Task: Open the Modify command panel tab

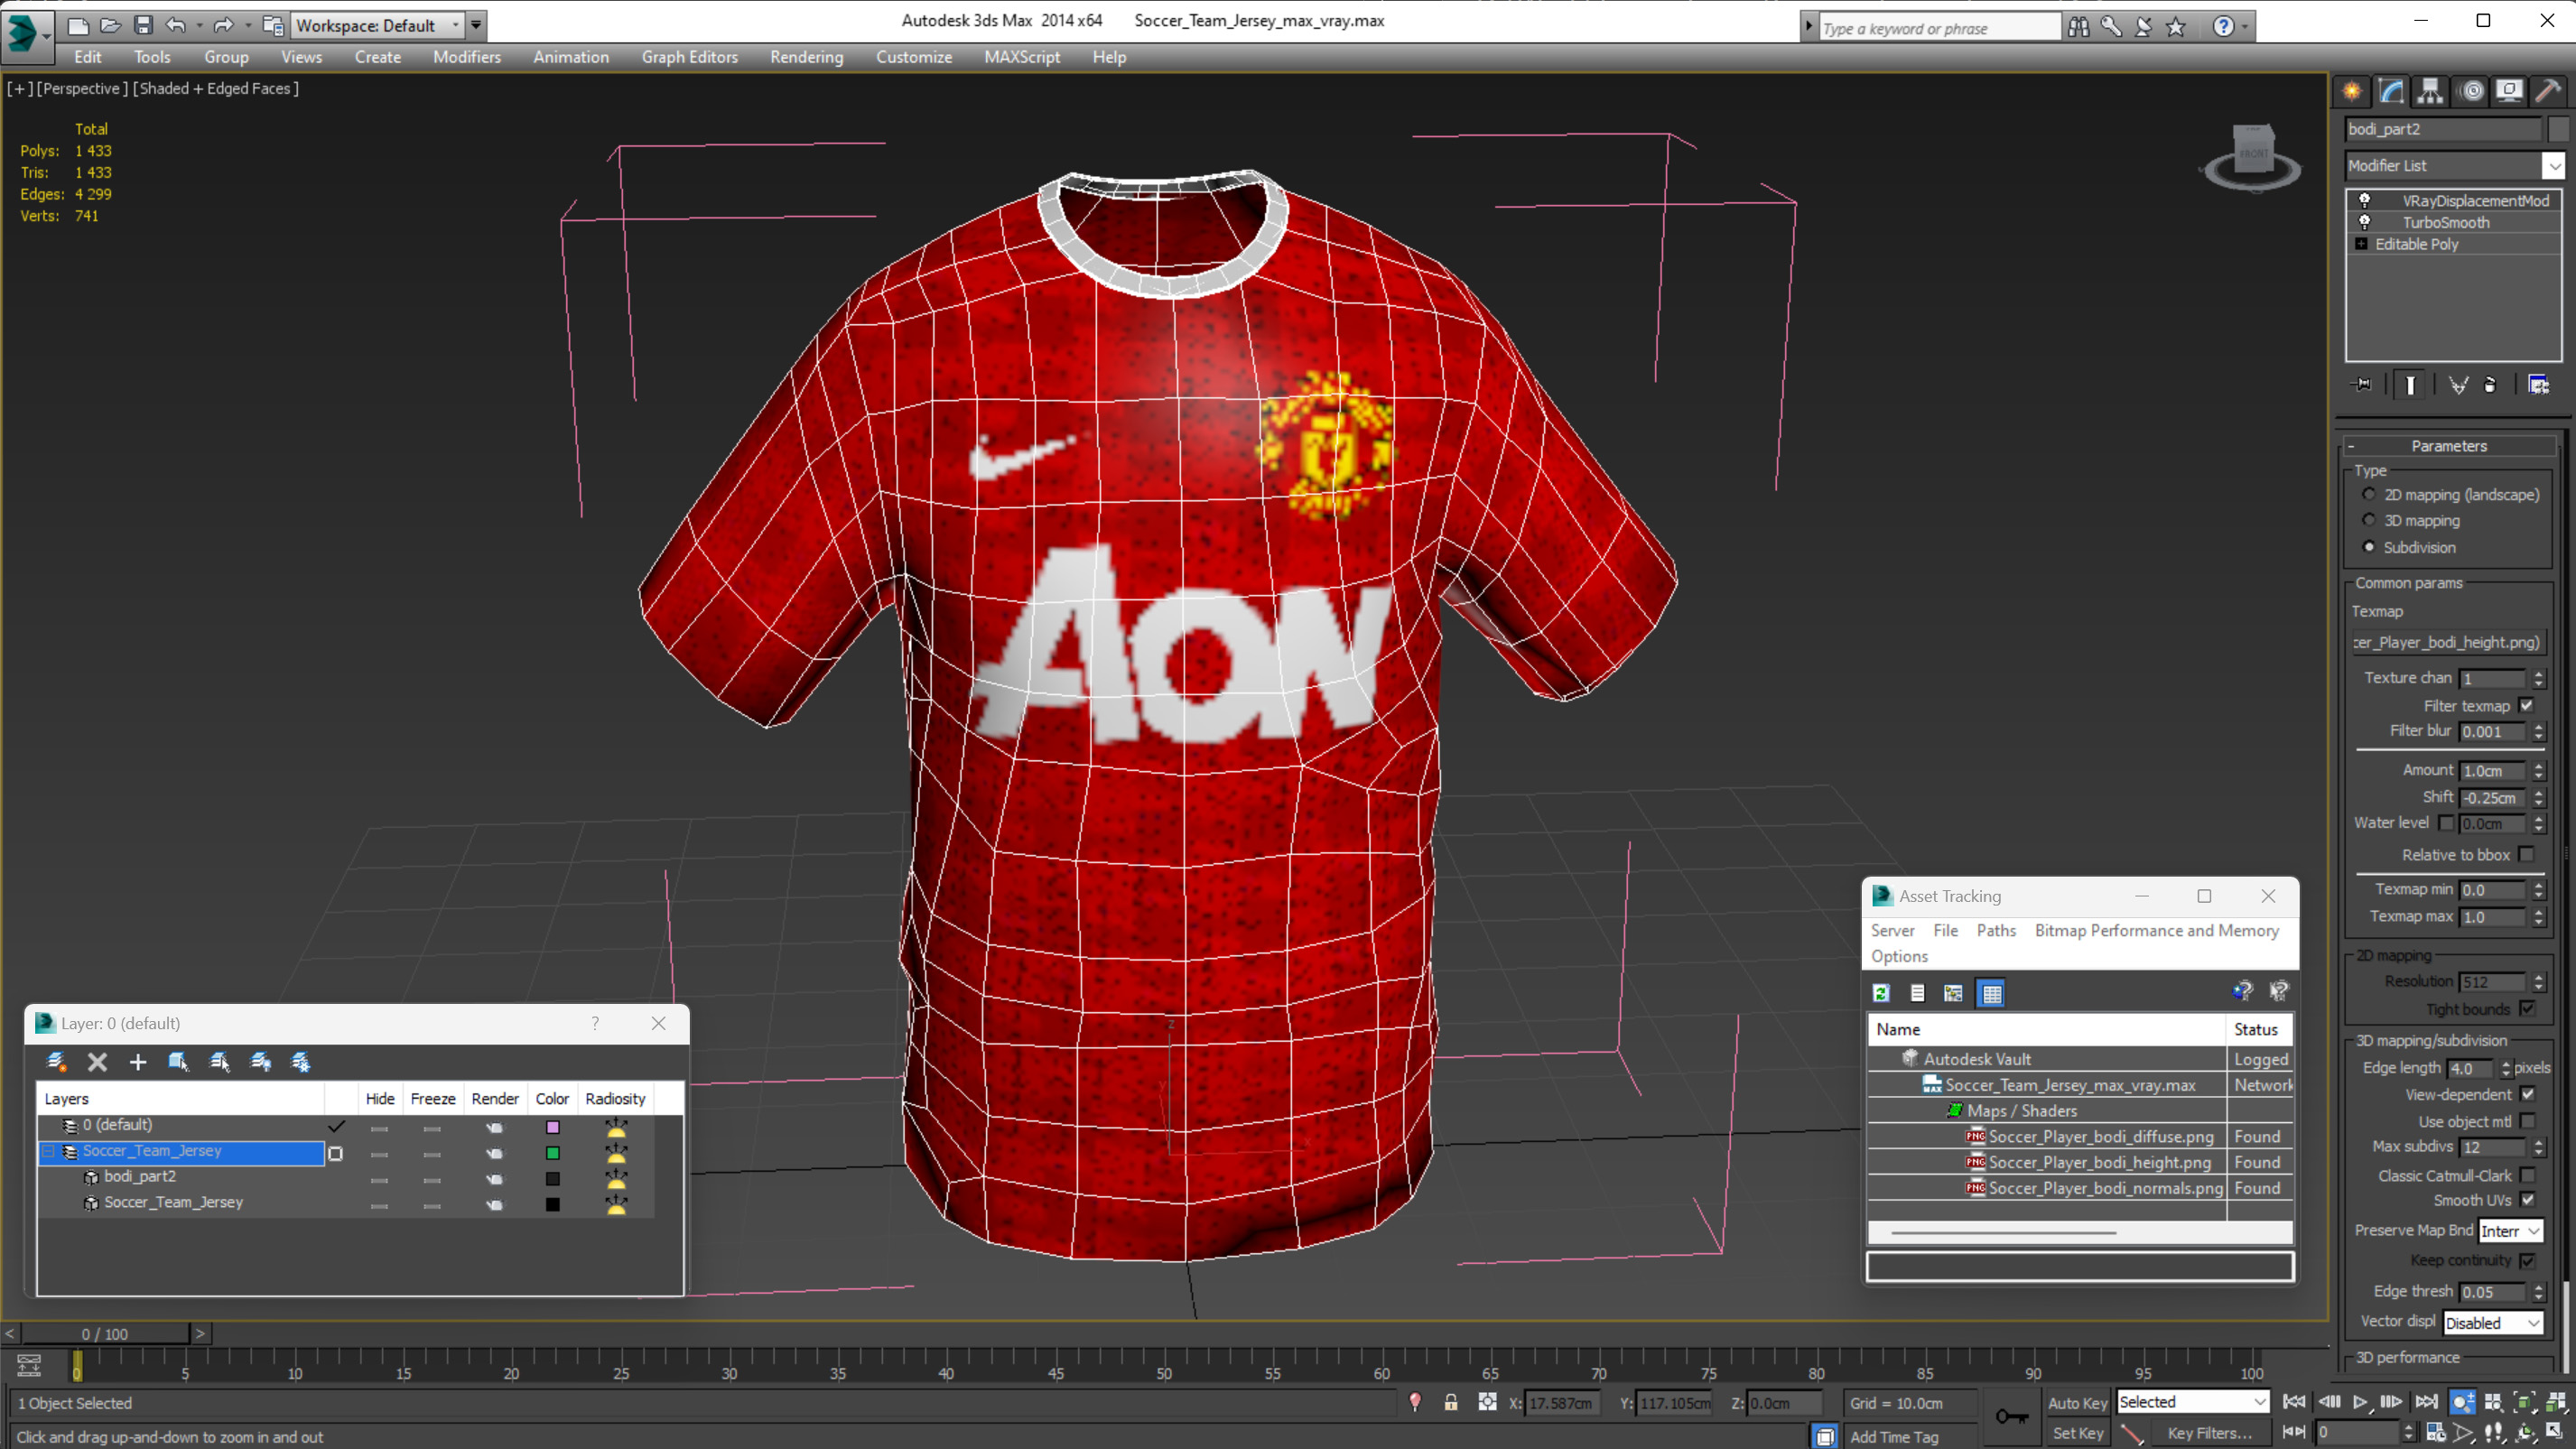Action: pyautogui.click(x=2391, y=91)
